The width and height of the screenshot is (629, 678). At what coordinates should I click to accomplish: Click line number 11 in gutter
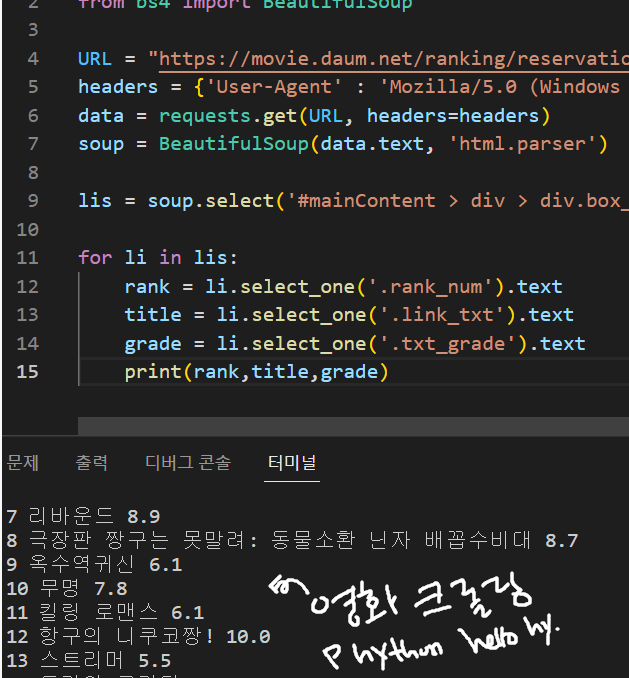click(x=27, y=258)
